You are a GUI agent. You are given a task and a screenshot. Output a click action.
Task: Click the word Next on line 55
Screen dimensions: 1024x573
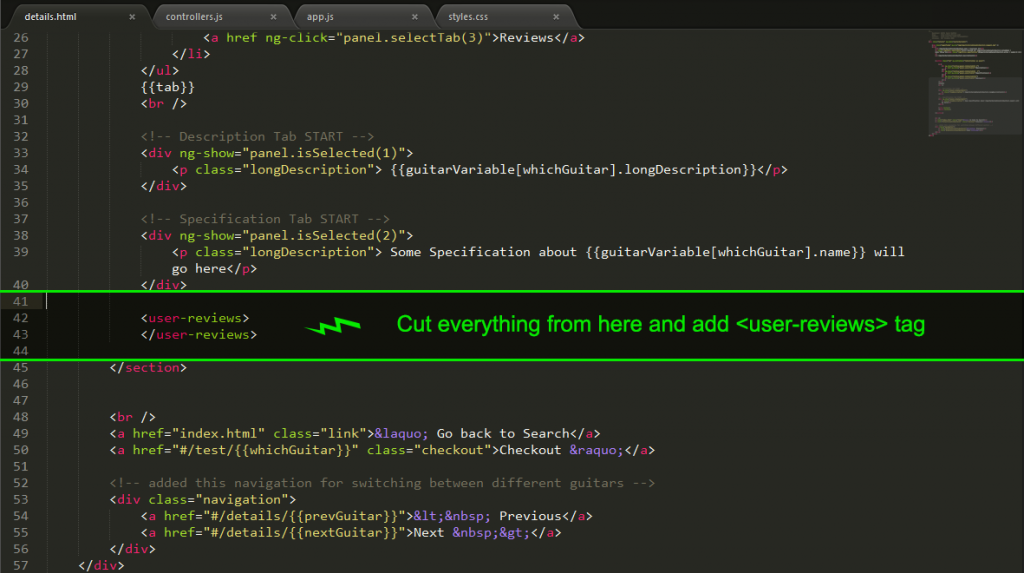pos(428,532)
